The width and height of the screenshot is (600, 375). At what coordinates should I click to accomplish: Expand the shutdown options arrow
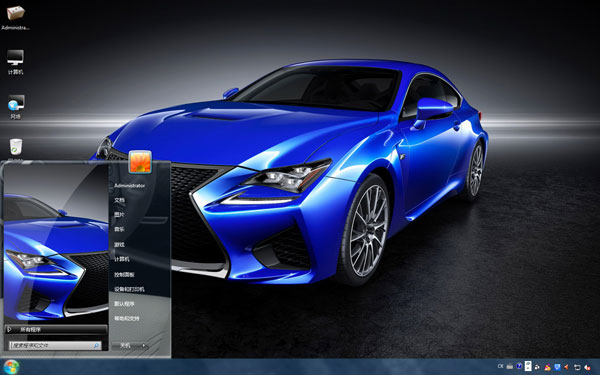[144, 346]
